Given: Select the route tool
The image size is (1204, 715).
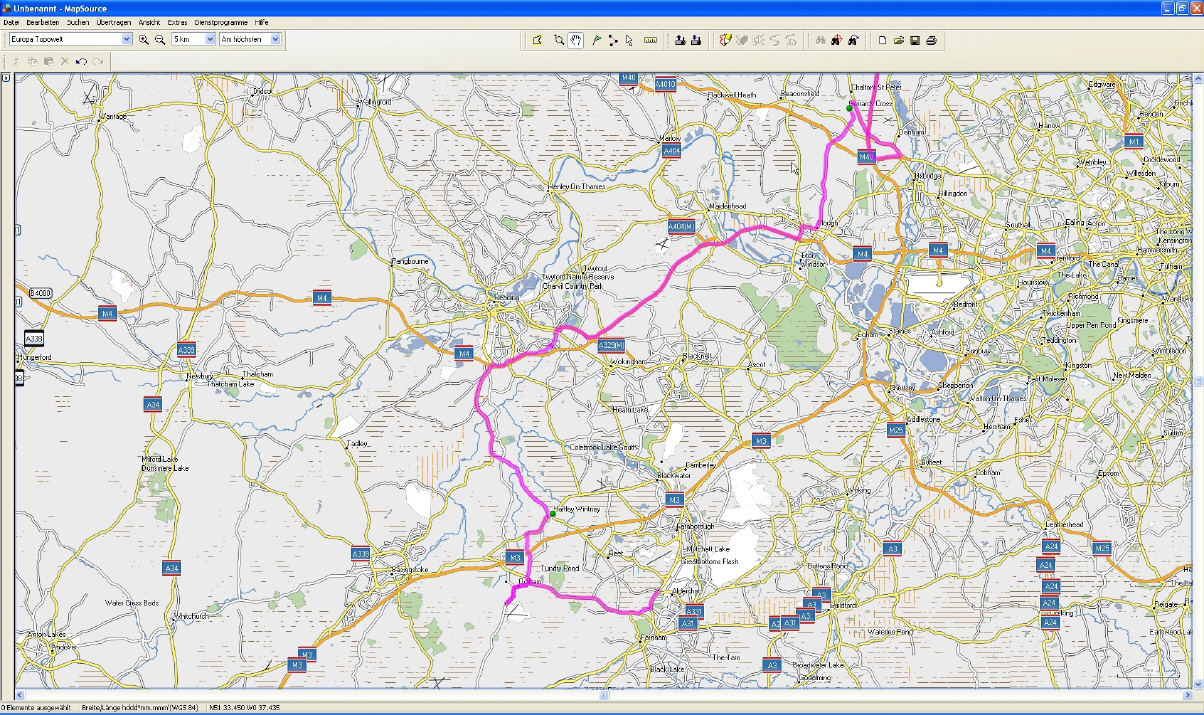Looking at the screenshot, I should (612, 40).
